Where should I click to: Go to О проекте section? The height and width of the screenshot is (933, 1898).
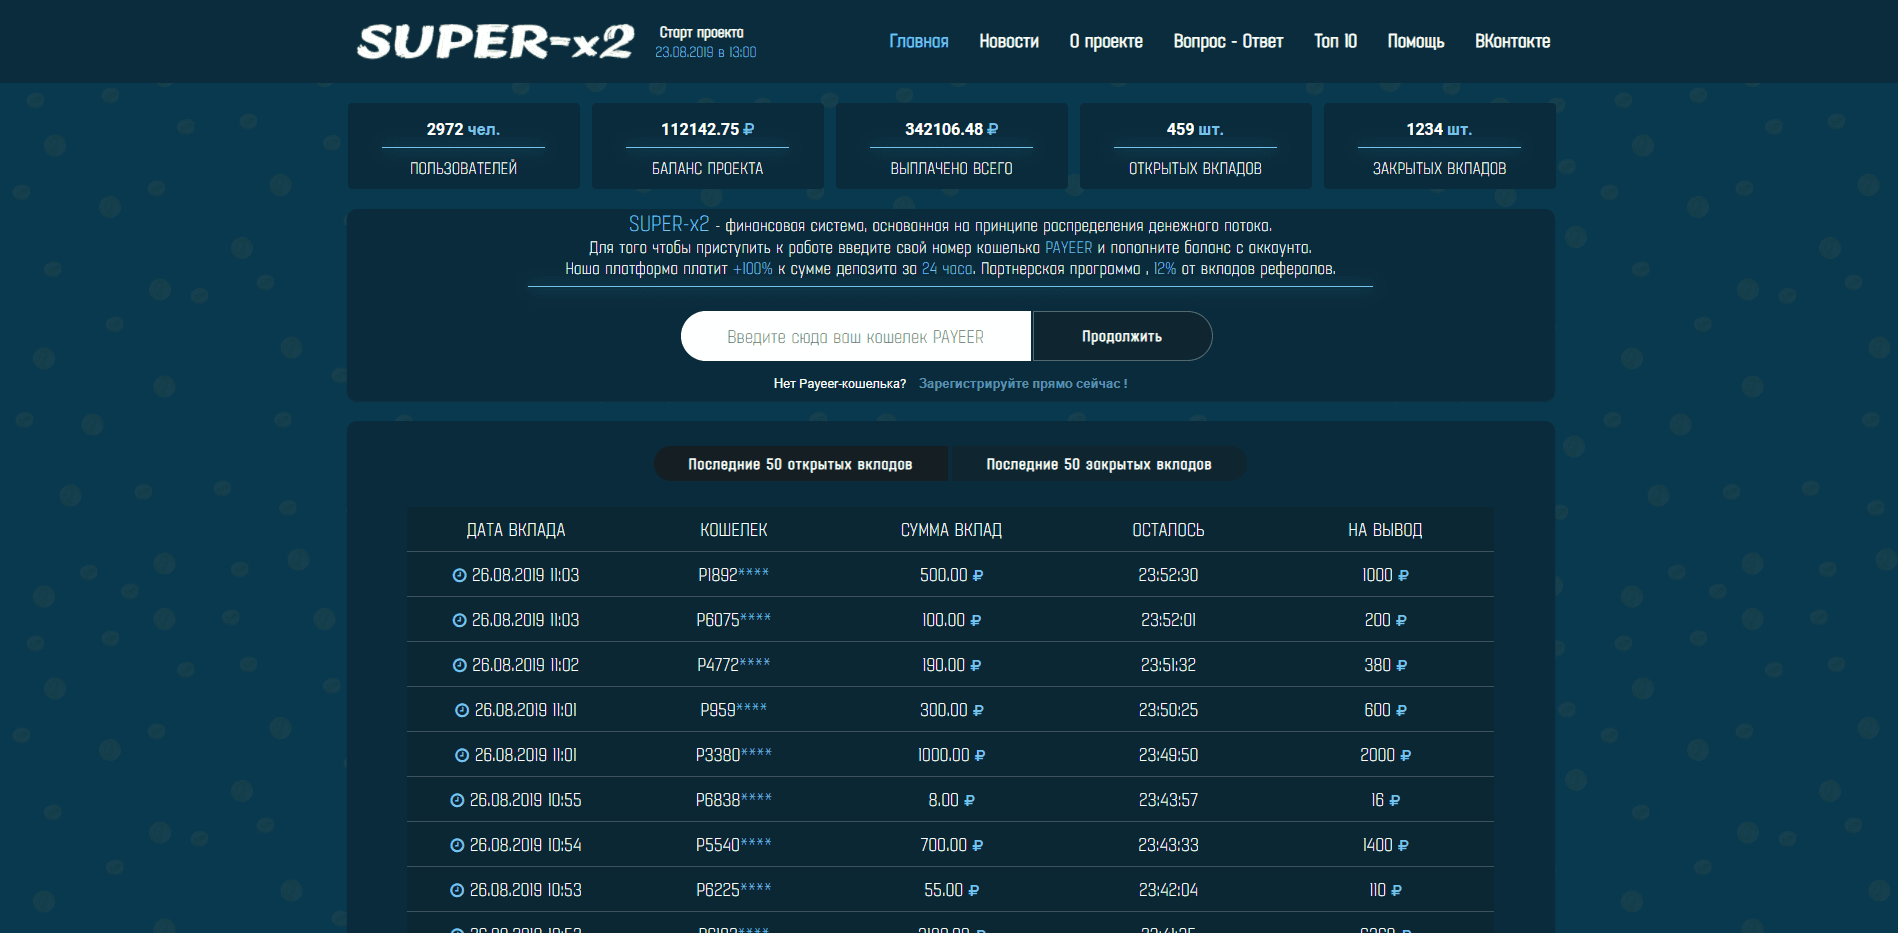pos(1105,41)
